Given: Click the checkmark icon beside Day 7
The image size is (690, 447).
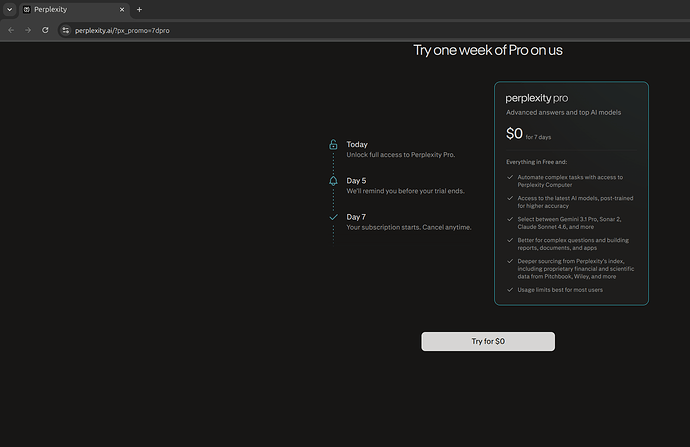Looking at the screenshot, I should [333, 217].
